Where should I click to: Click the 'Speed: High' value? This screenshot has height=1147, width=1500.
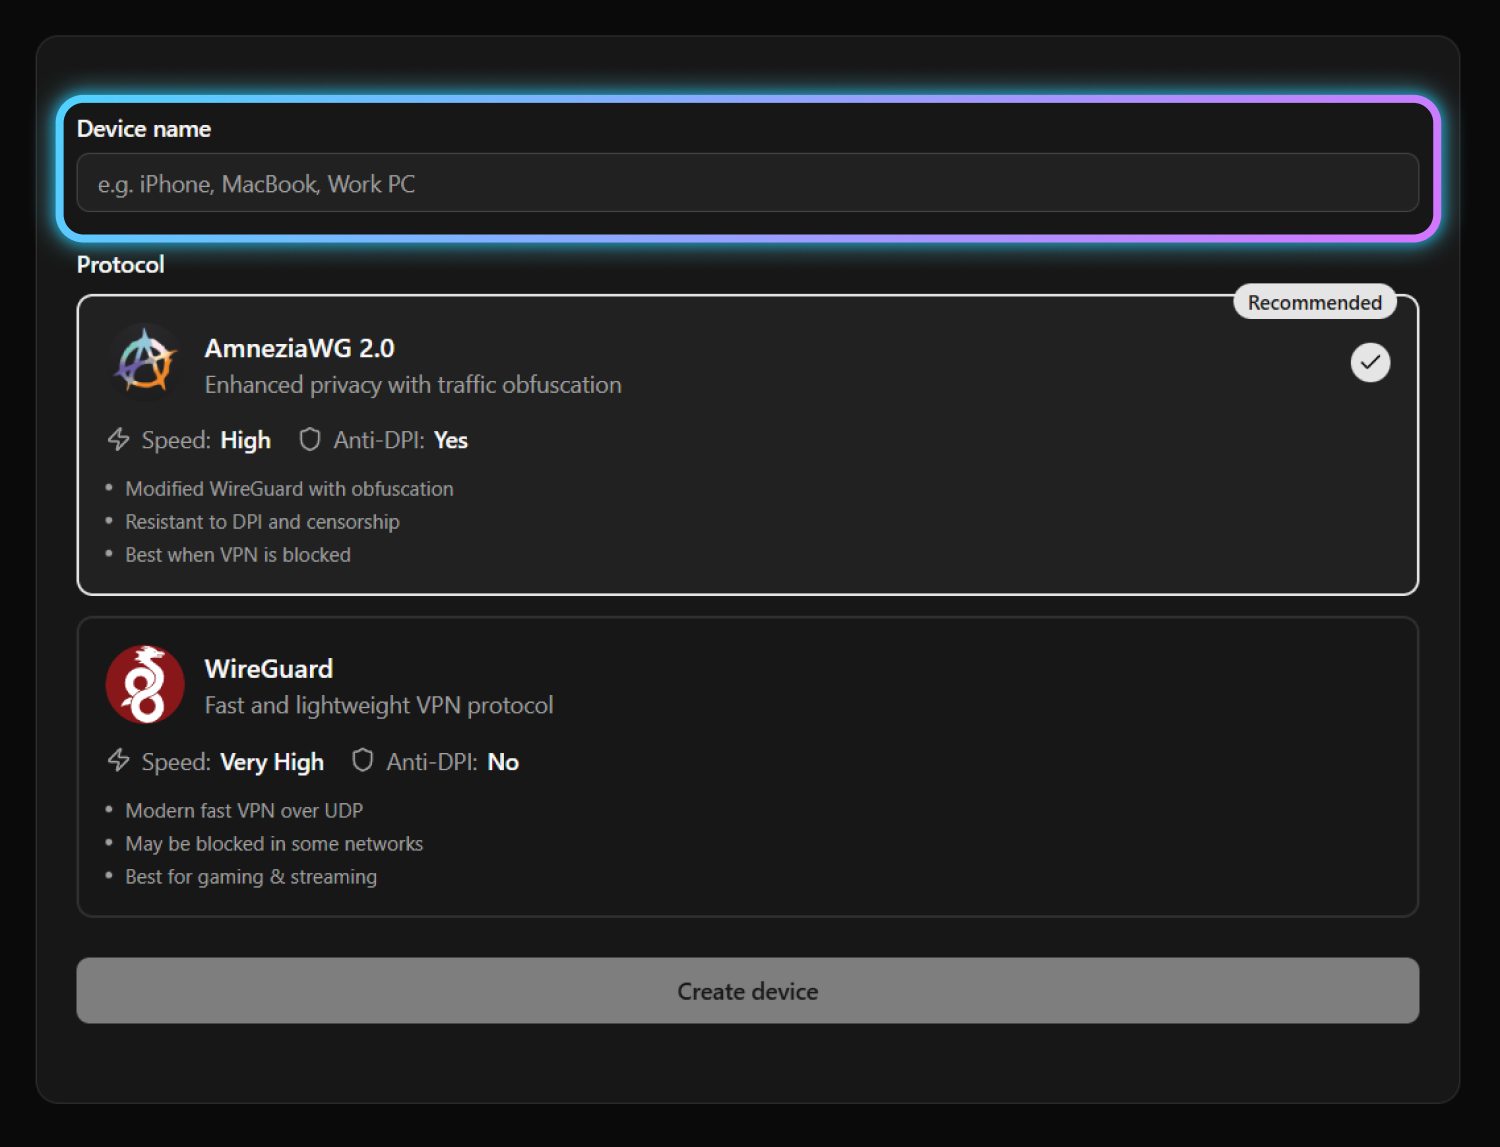(245, 440)
